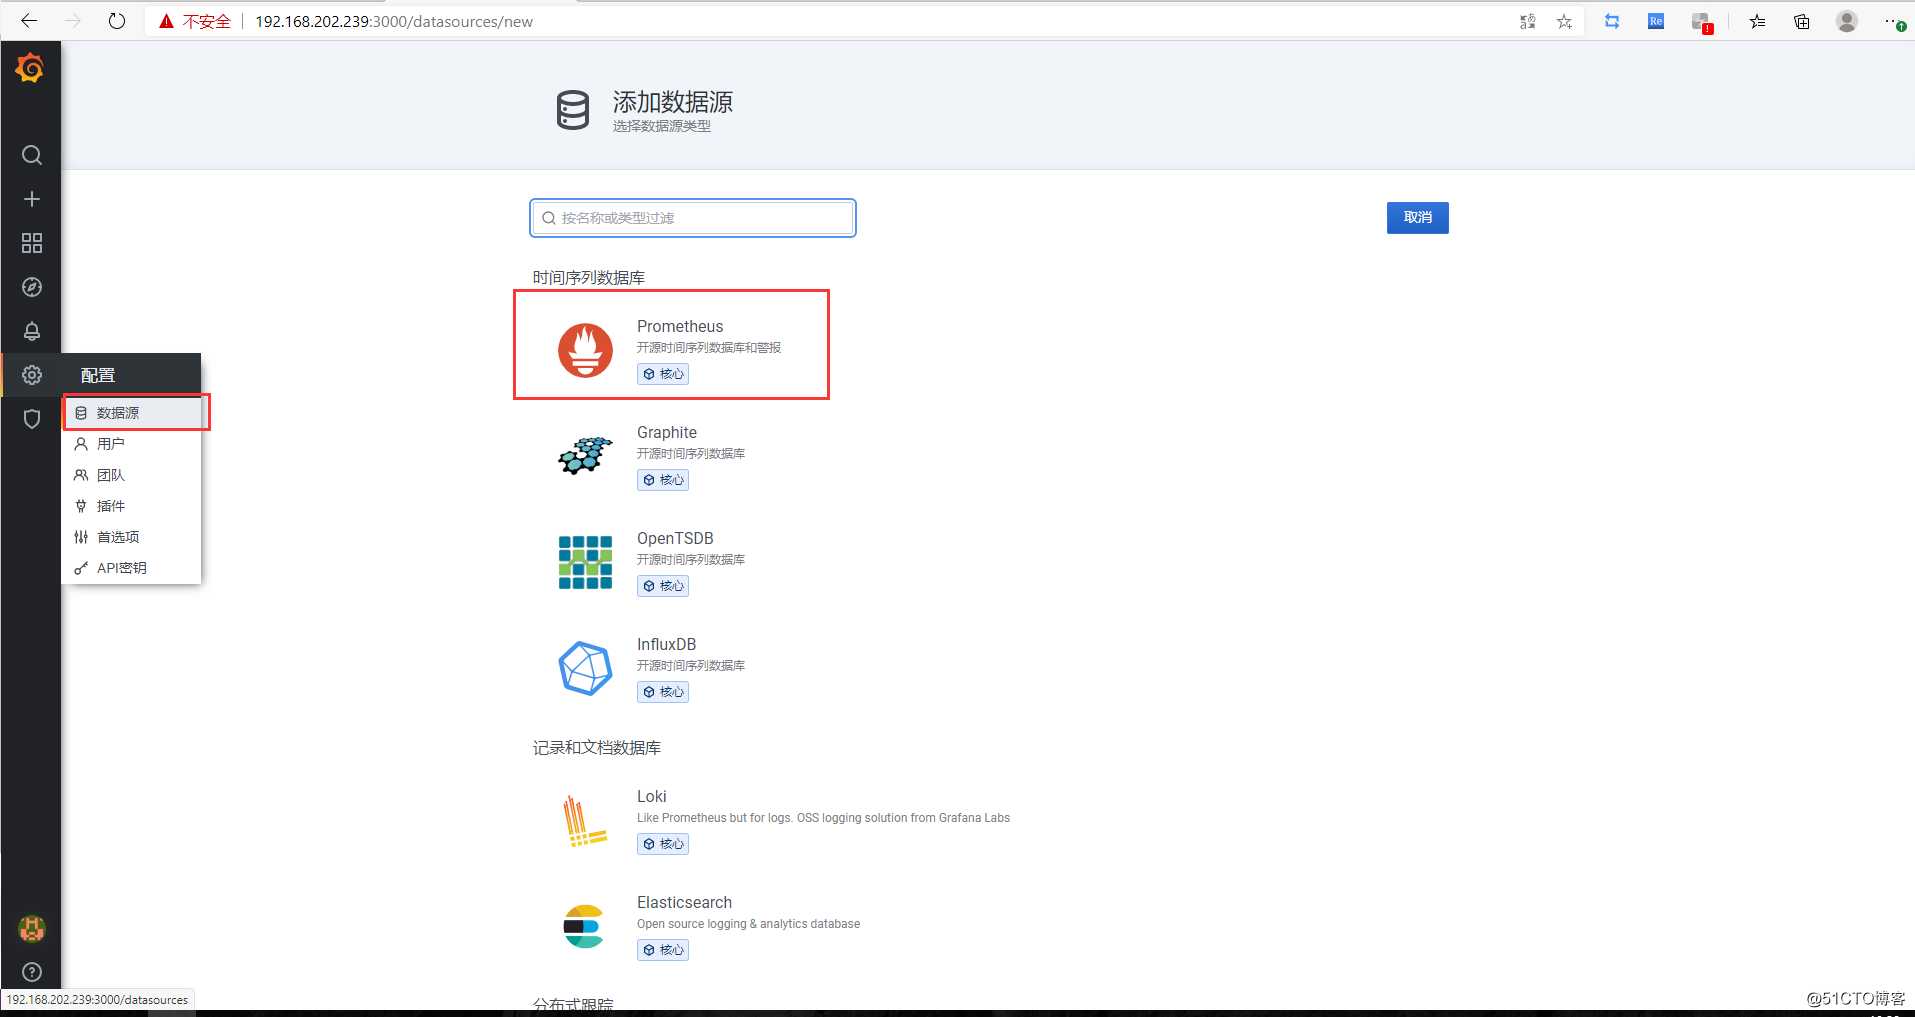This screenshot has height=1017, width=1915.
Task: Click the Elasticsearch description text
Action: click(x=748, y=924)
